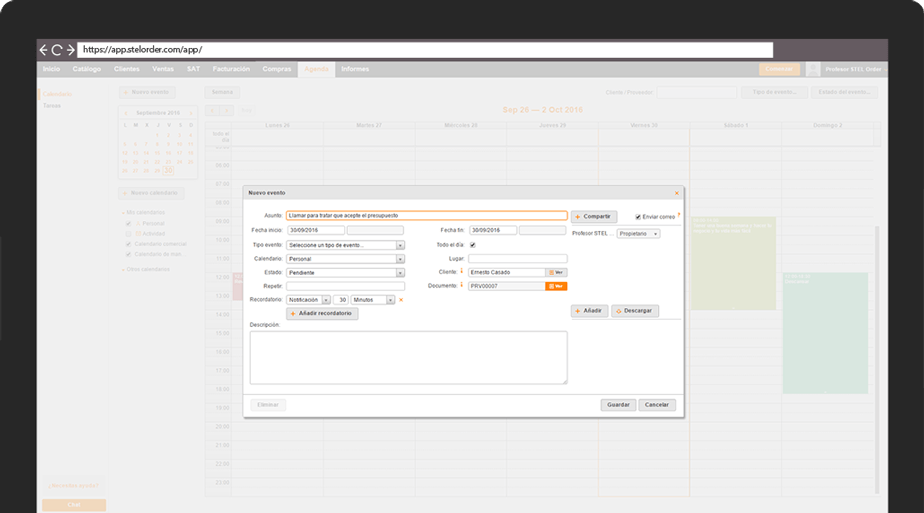Click the Lugar input field
This screenshot has width=924, height=513.
(x=518, y=259)
